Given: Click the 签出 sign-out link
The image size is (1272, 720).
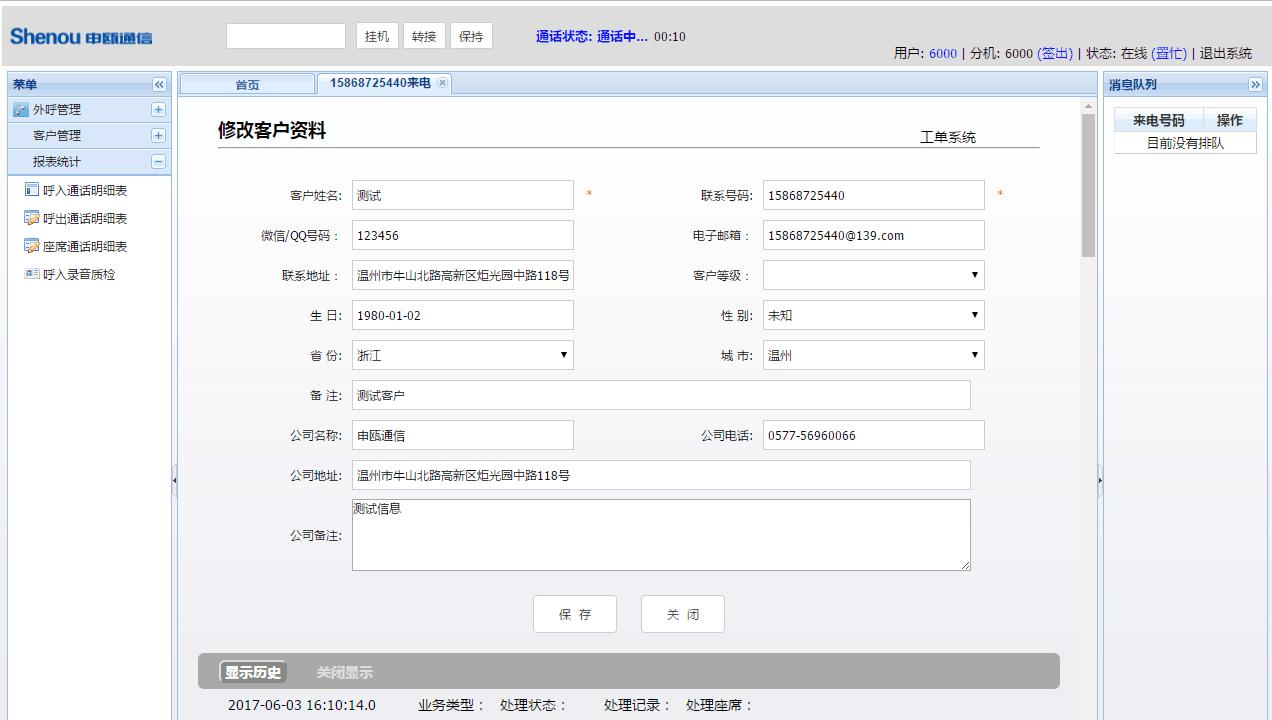Looking at the screenshot, I should point(1056,54).
